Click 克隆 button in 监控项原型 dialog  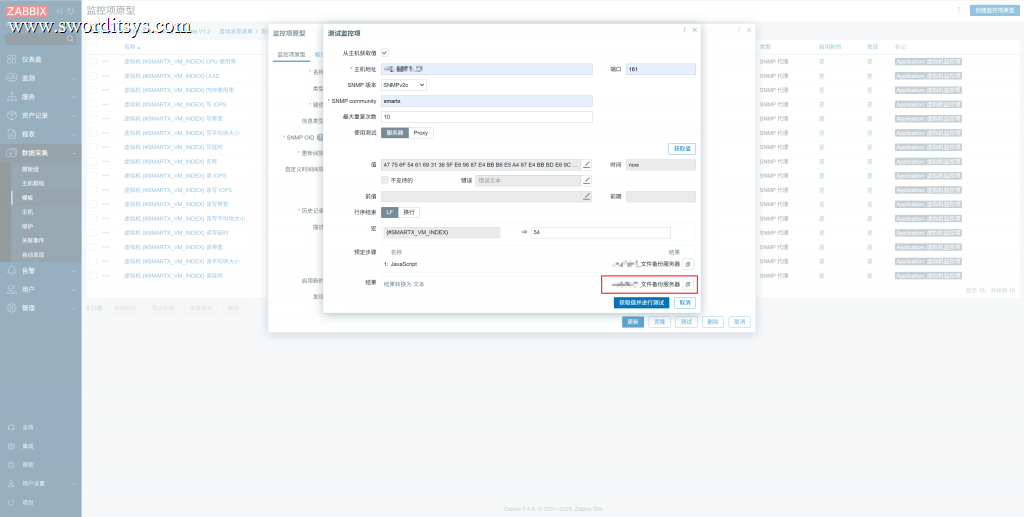(x=659, y=322)
